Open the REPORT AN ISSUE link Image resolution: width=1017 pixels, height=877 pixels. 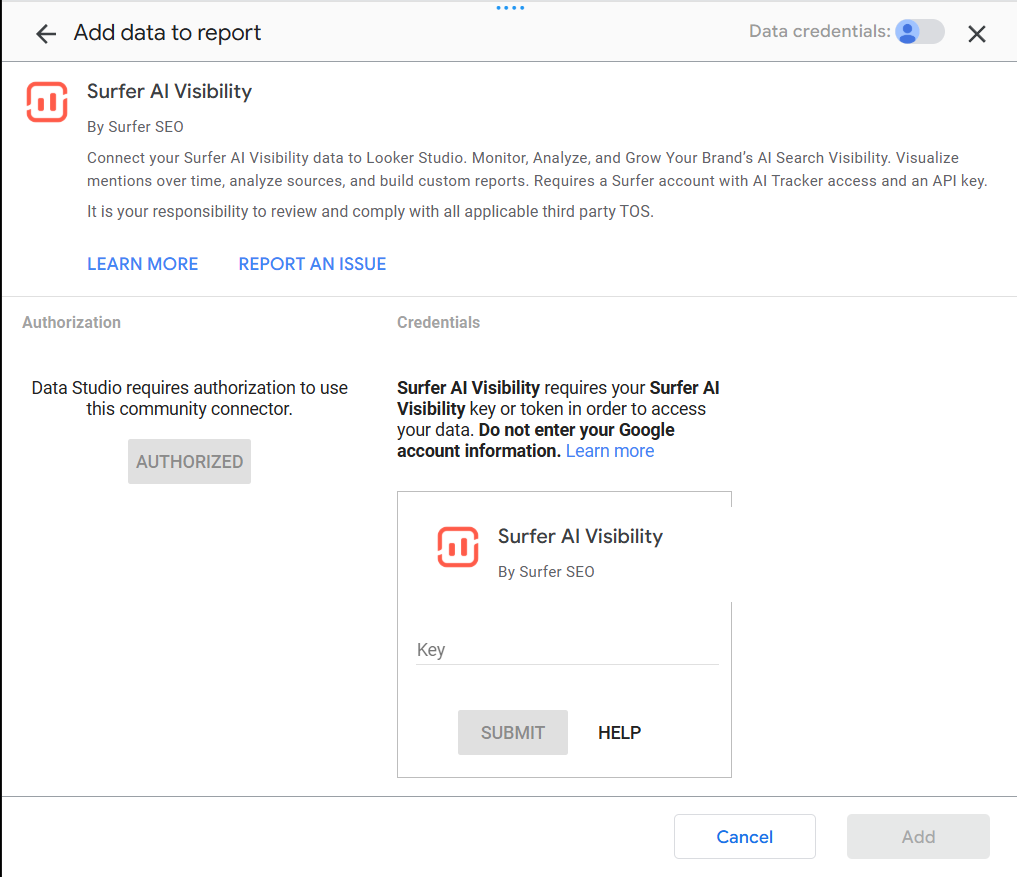[312, 264]
